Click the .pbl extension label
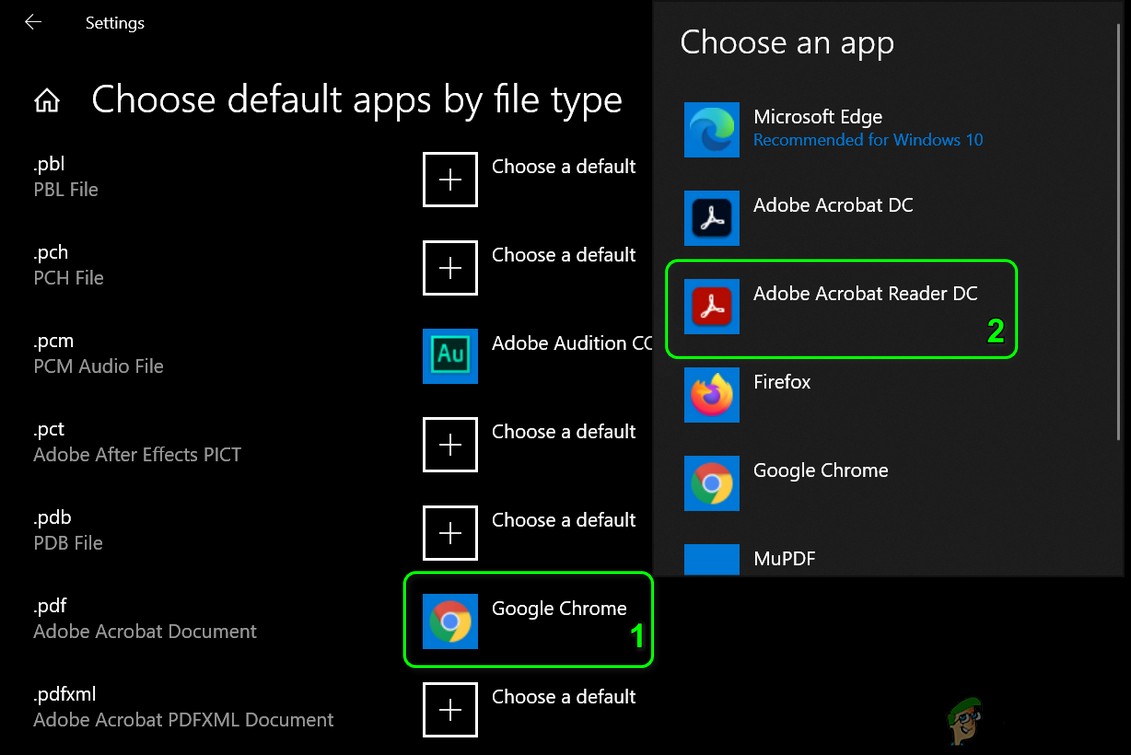Image resolution: width=1131 pixels, height=755 pixels. pyautogui.click(x=49, y=164)
